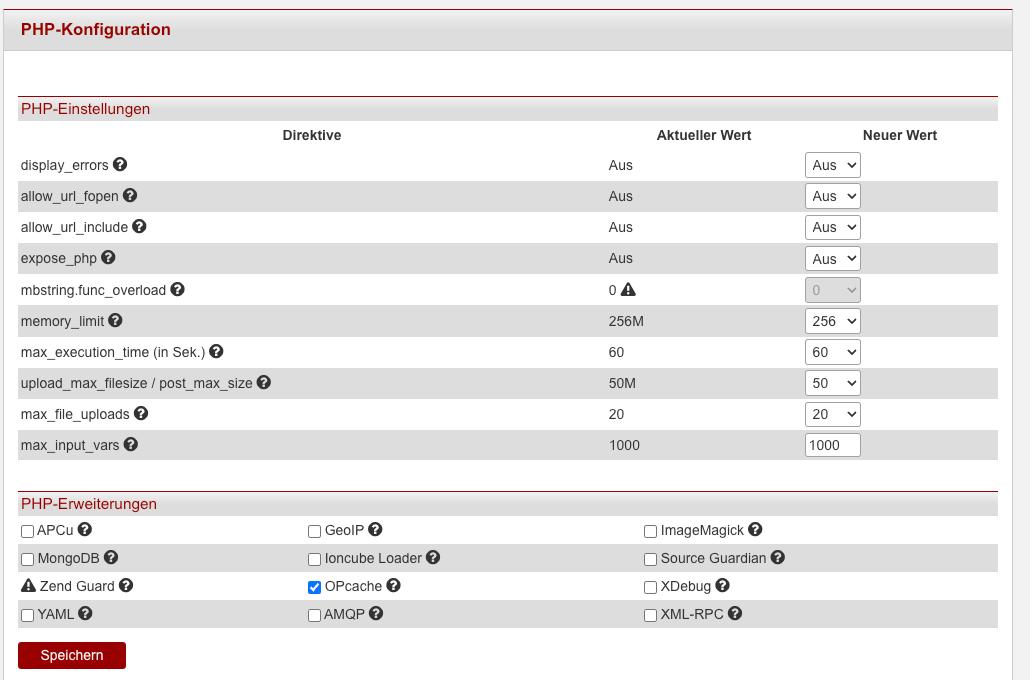Image resolution: width=1030 pixels, height=680 pixels.
Task: Enable the MongoDB extension checkbox
Action: (x=27, y=559)
